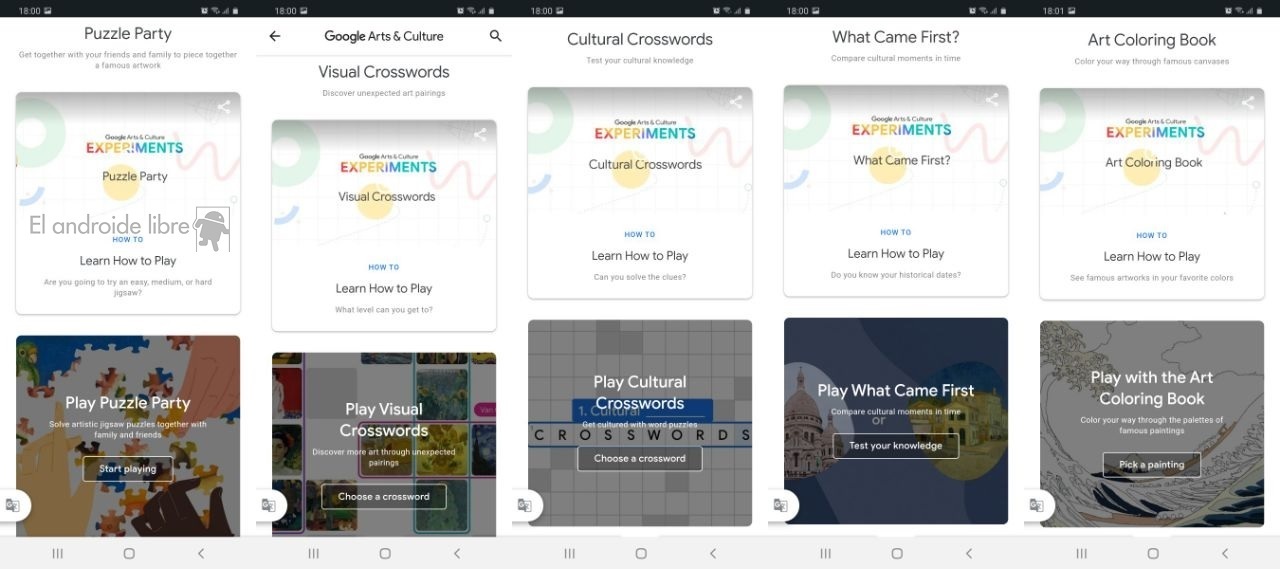Tap the share icon on Cultural Crosswords card
Screen dimensions: 1280x569
736,102
